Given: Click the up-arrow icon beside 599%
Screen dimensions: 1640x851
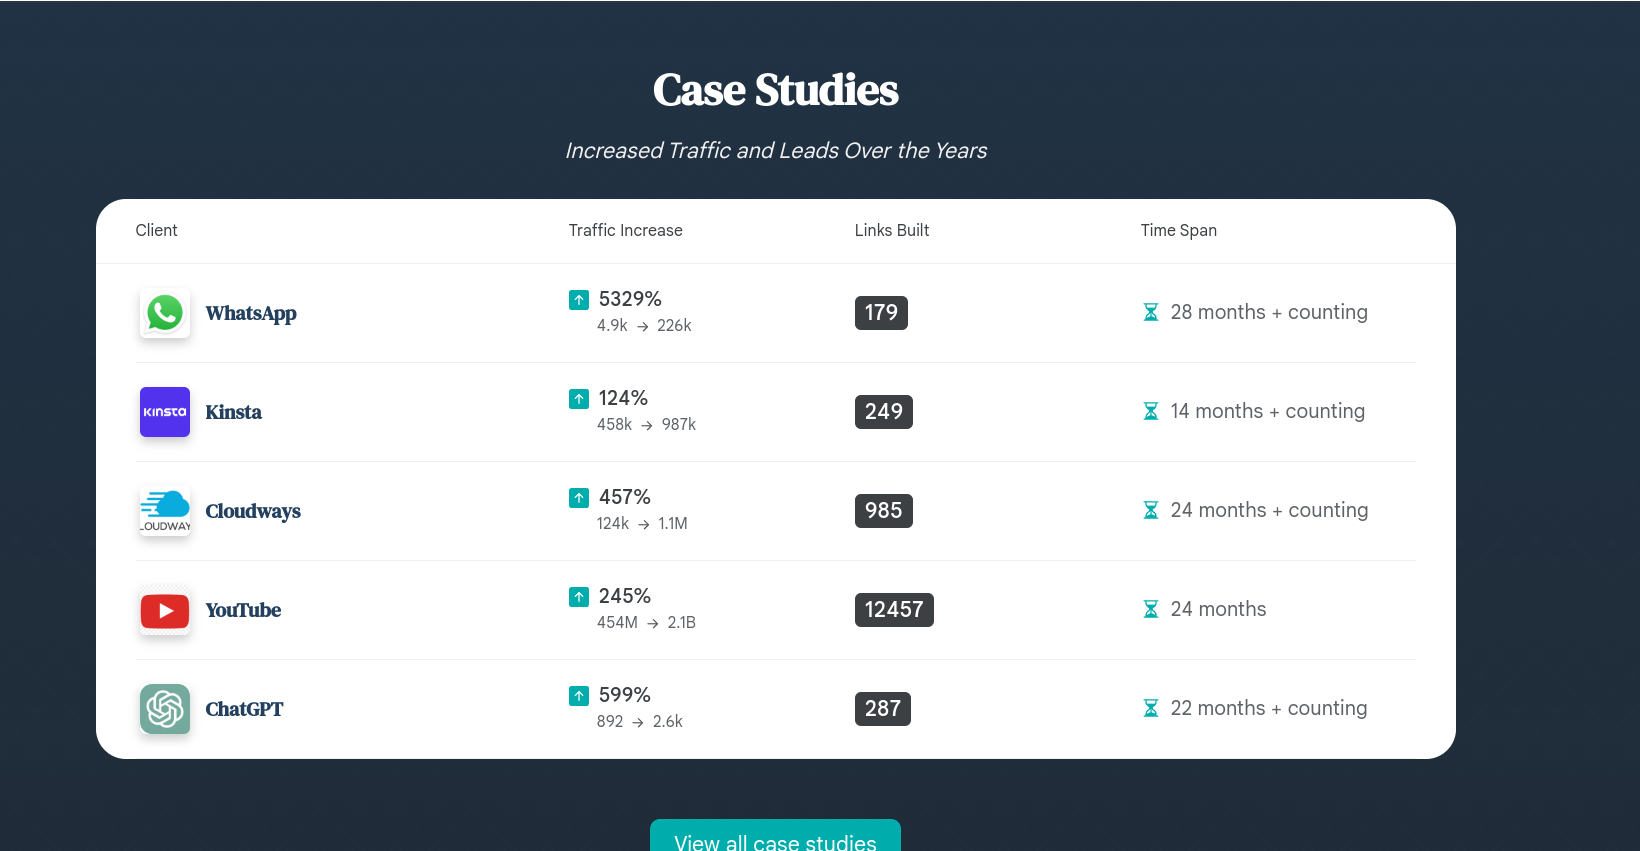Looking at the screenshot, I should coord(579,695).
